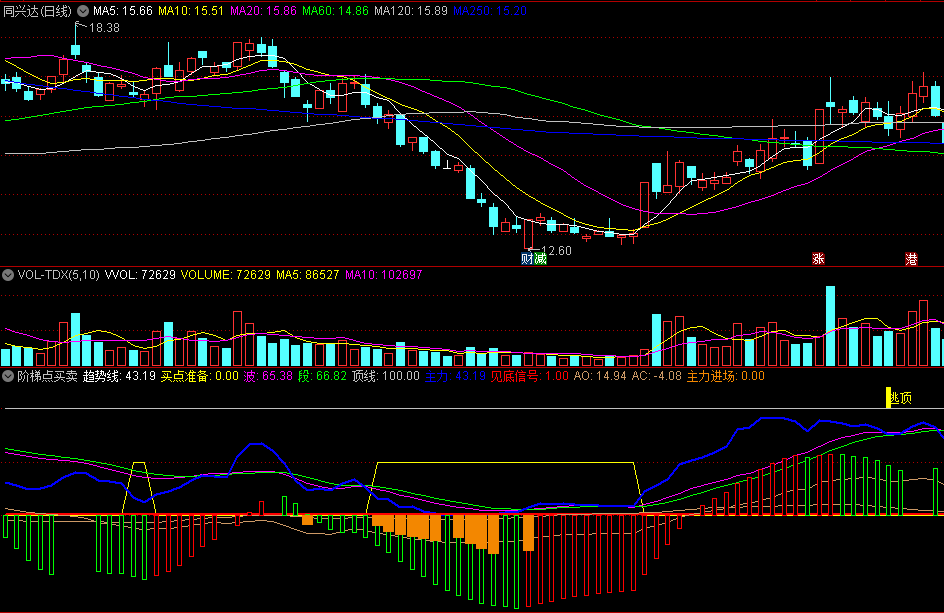Click the AO: 14.94 value
This screenshot has height=613, width=944.
[x=600, y=376]
